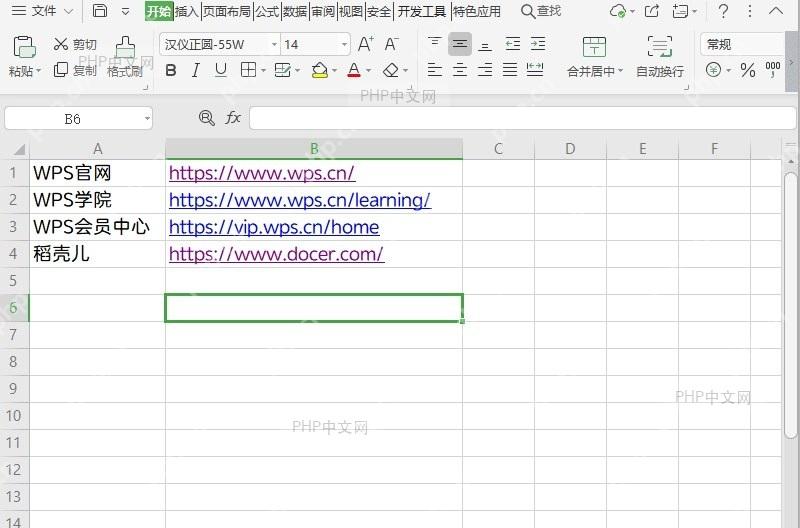
Task: Expand the quick access toolbar dropdown arrow
Action: coord(126,11)
